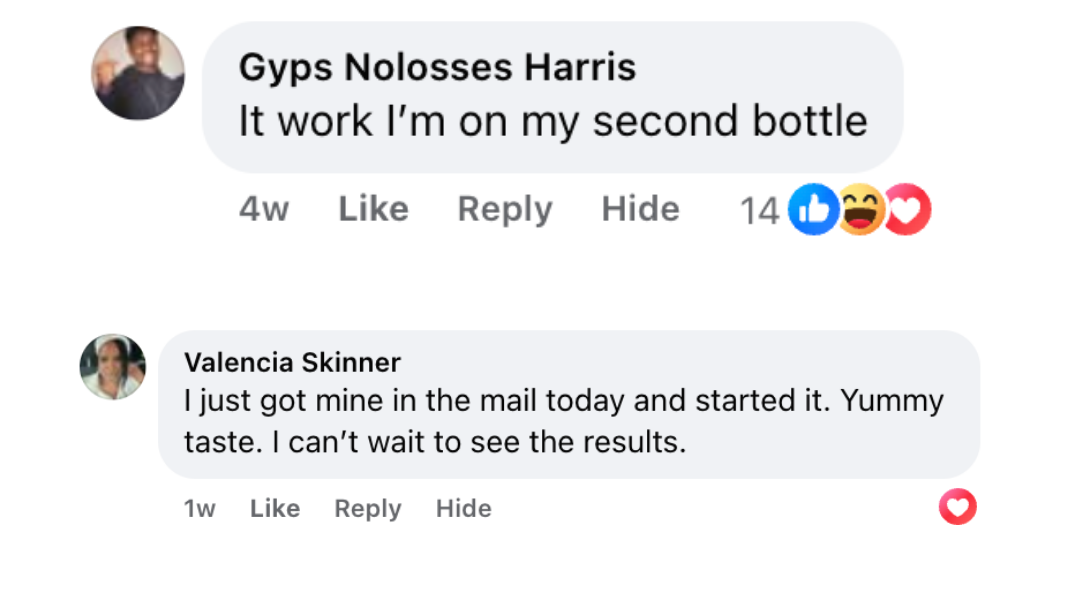Click the reaction count showing 14
This screenshot has height=600, width=1080.
click(762, 209)
